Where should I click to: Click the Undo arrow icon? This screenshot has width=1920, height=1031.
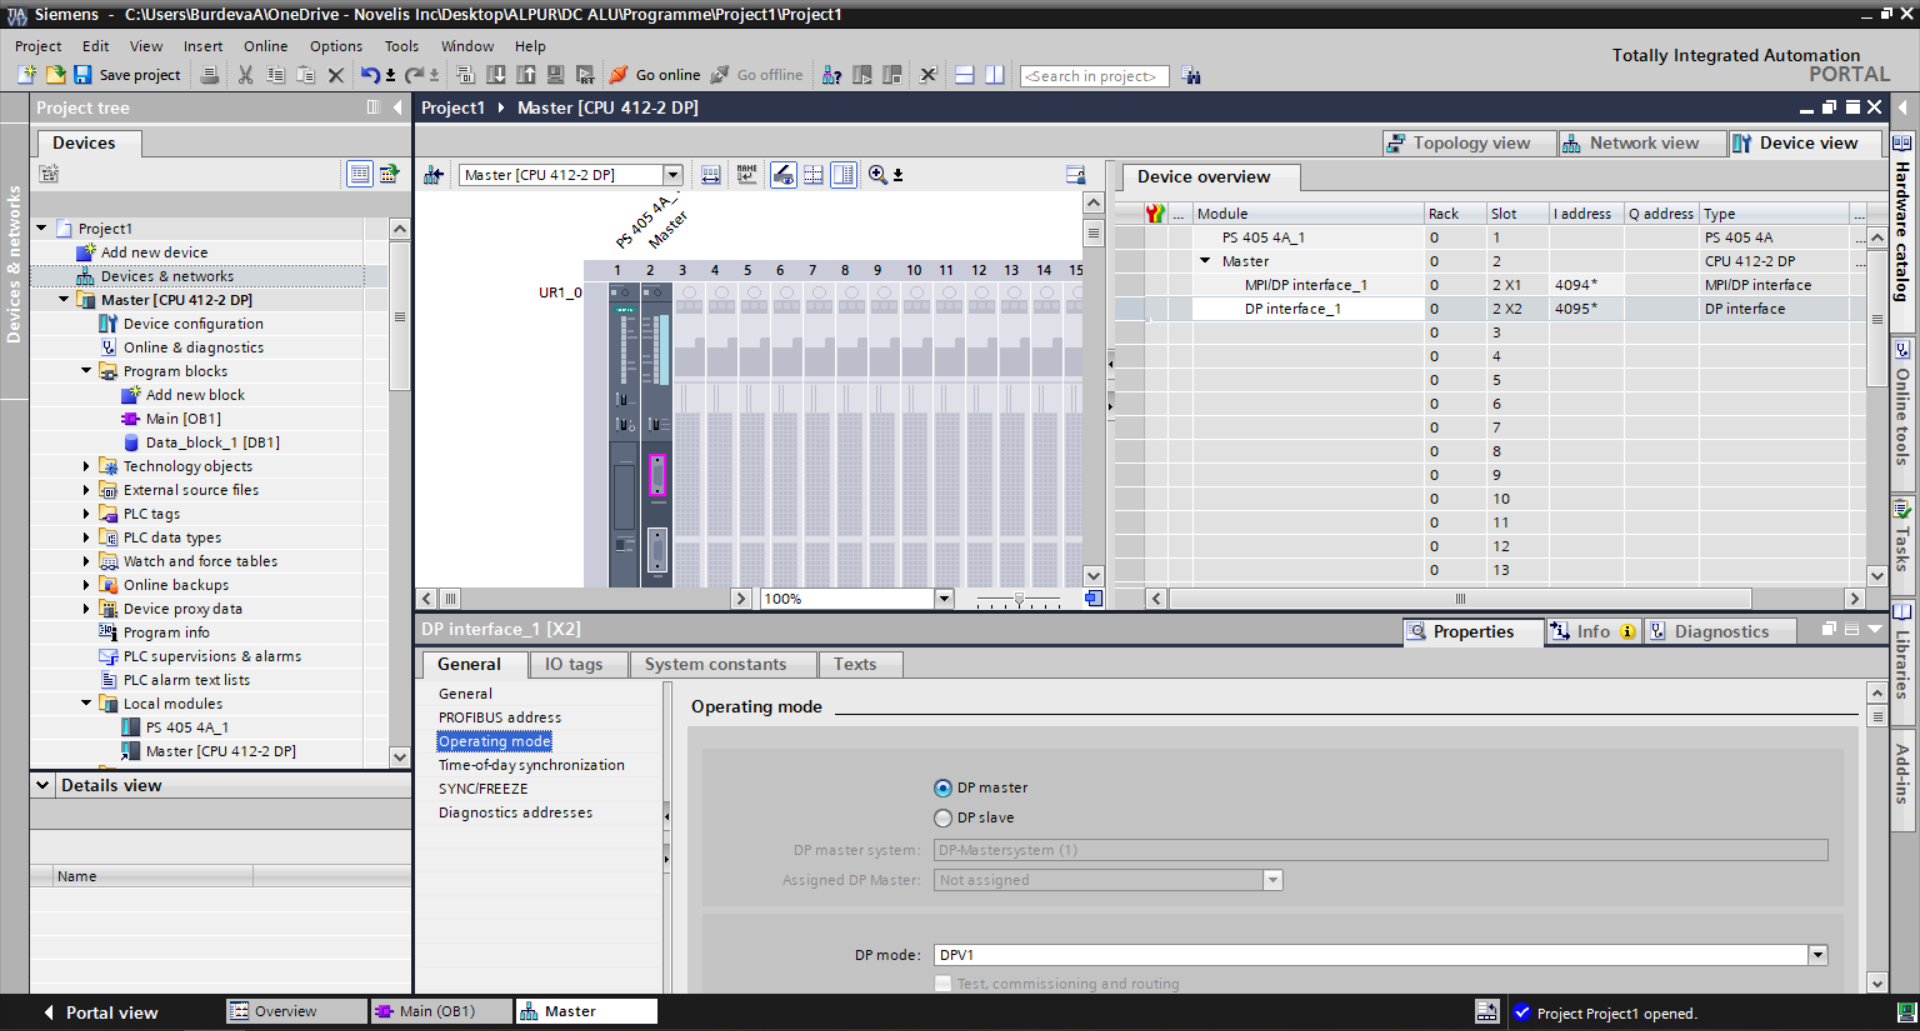coord(369,75)
